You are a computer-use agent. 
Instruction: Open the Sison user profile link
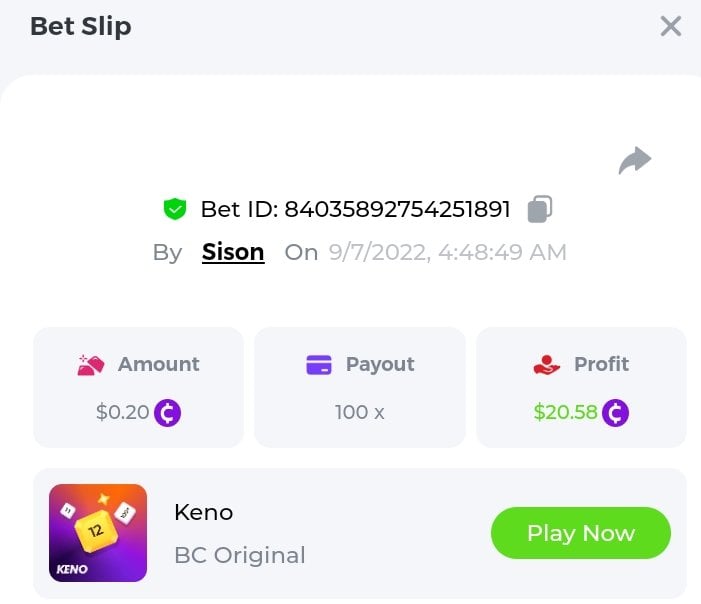233,252
